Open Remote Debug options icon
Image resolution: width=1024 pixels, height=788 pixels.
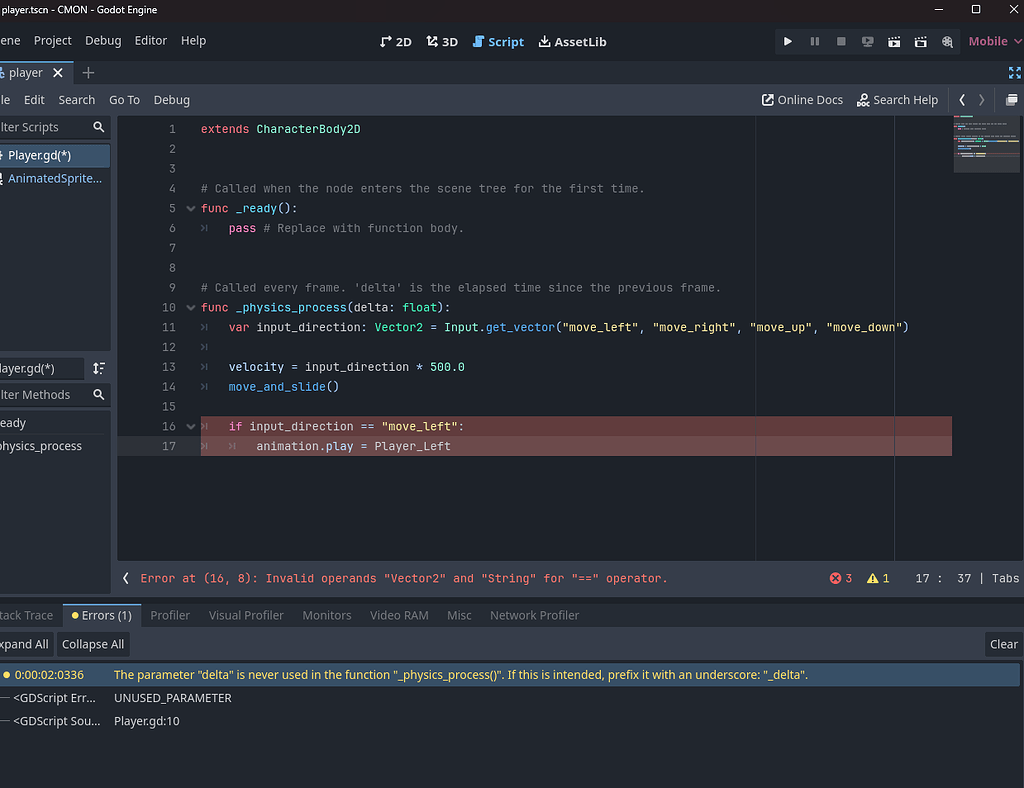(867, 41)
